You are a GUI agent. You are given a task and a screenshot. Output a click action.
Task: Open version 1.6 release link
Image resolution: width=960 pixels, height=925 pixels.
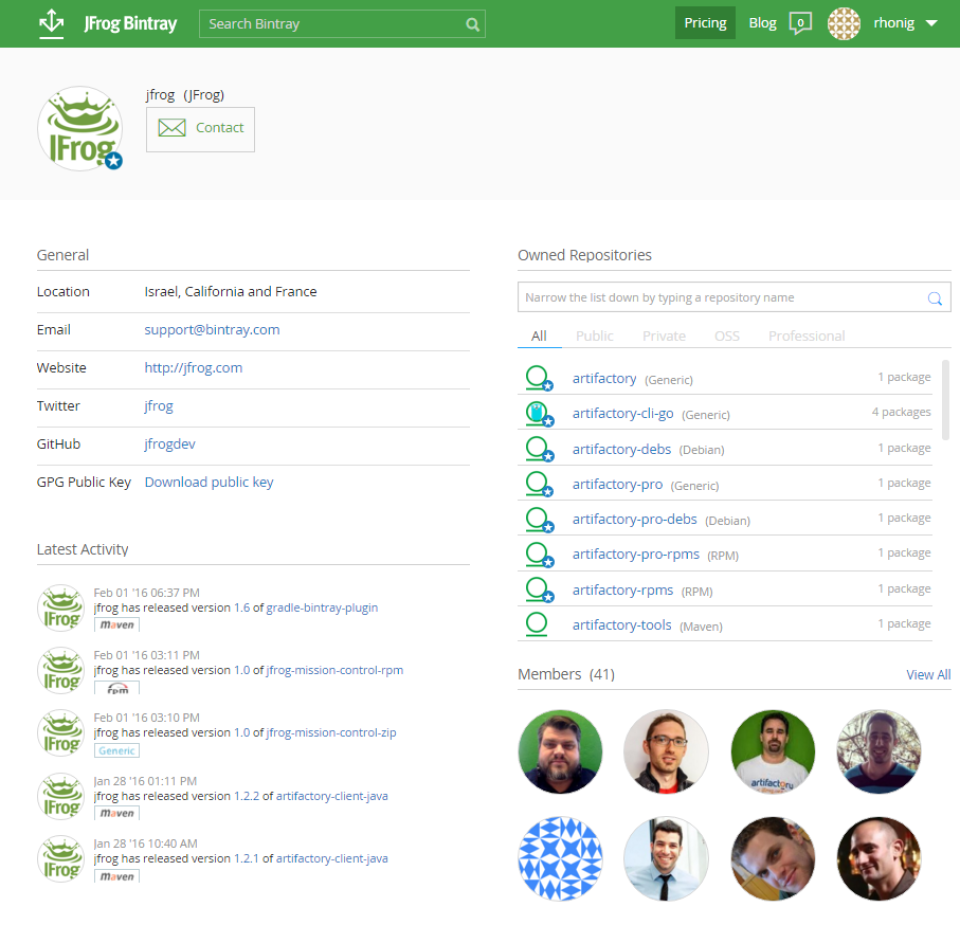tap(242, 608)
